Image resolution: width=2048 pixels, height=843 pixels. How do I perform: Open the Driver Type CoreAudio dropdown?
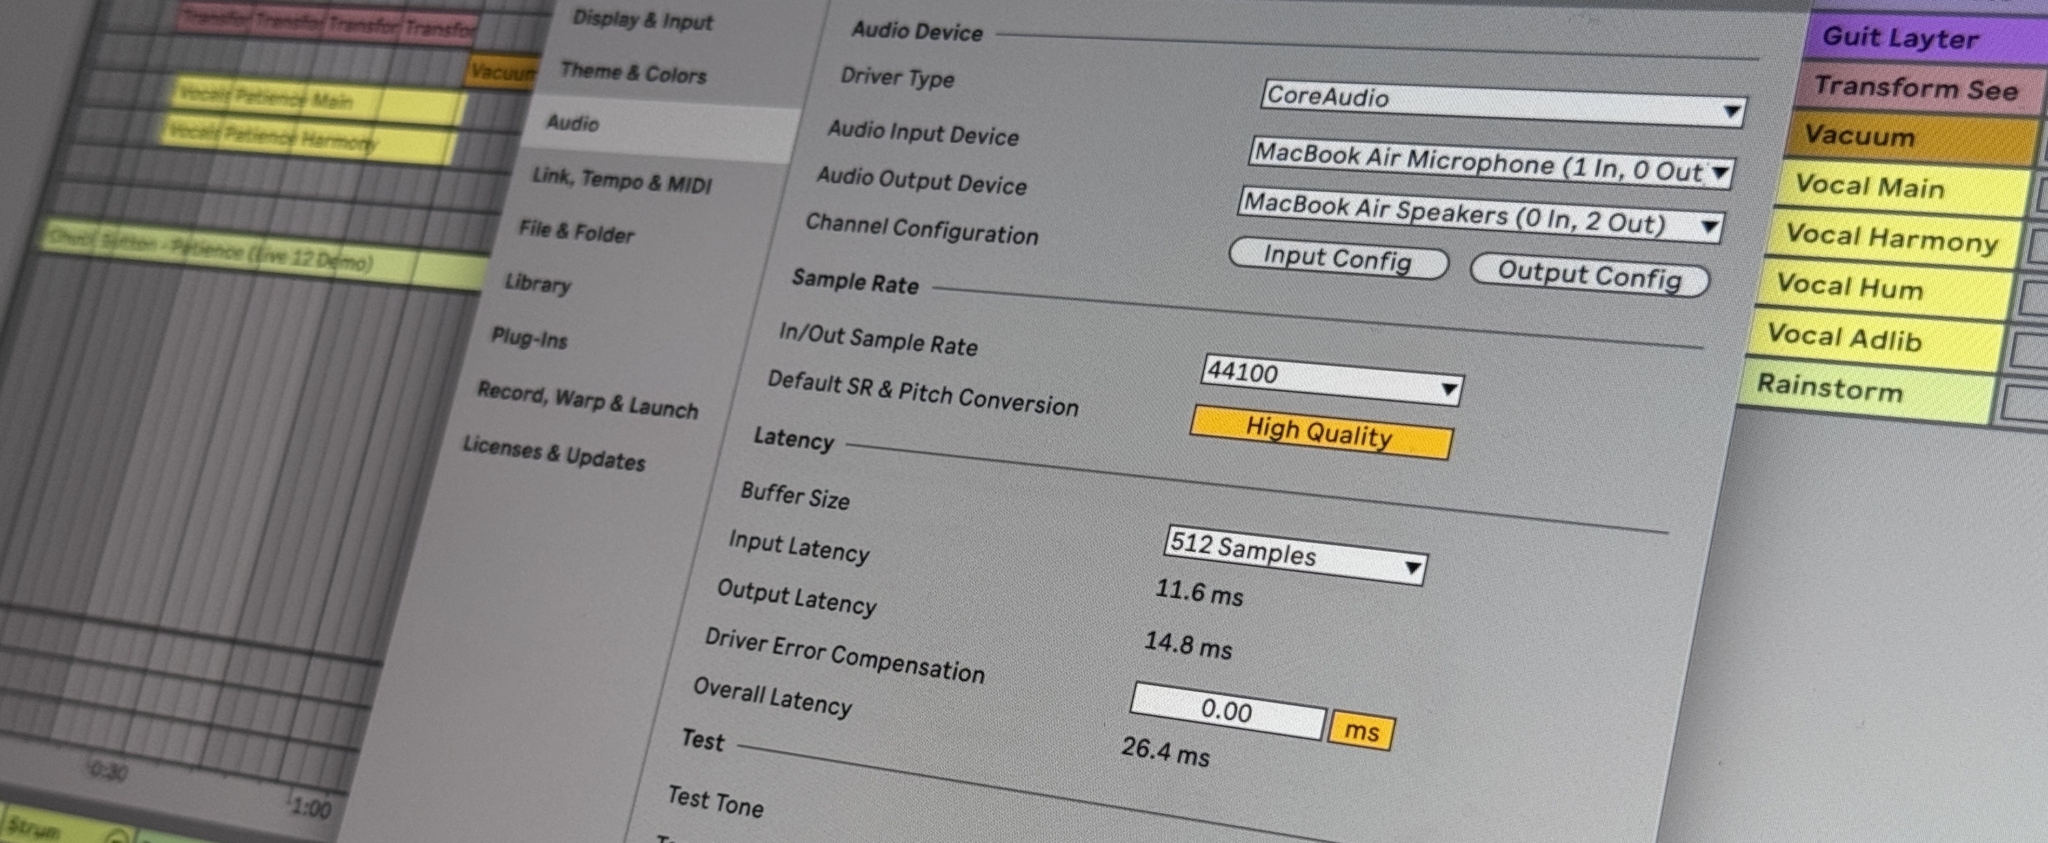pos(1503,103)
